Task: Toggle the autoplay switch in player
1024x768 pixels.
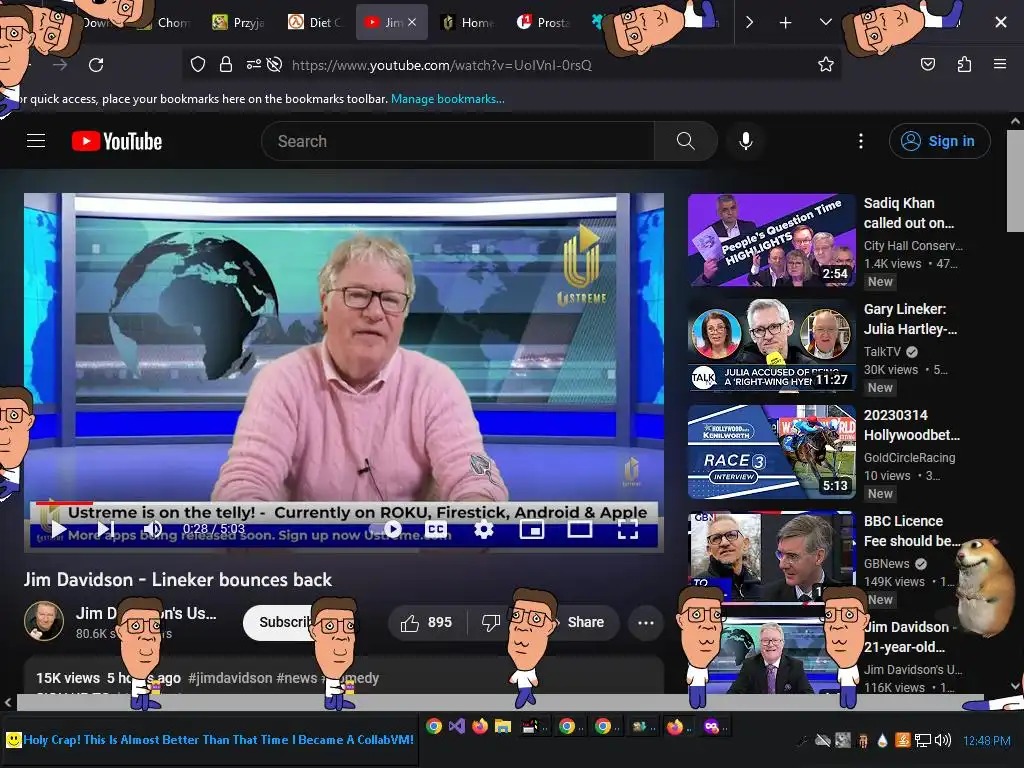Action: coord(386,529)
